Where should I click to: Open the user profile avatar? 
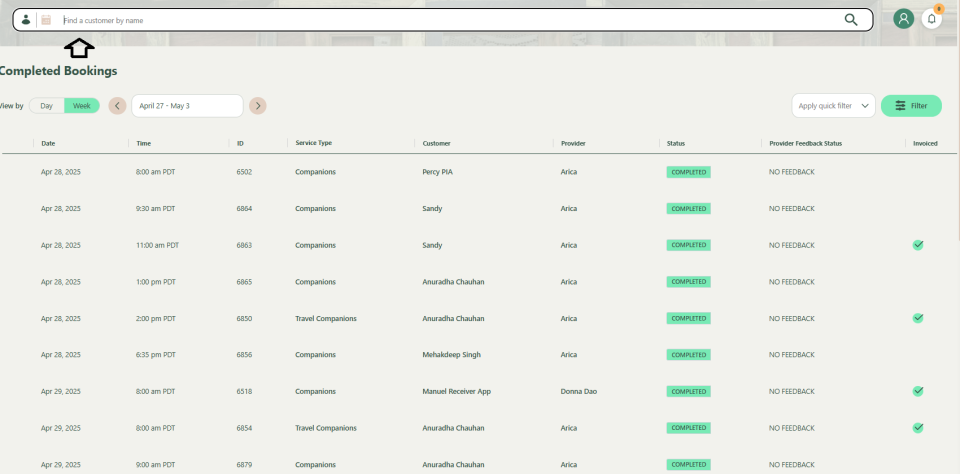click(x=904, y=19)
